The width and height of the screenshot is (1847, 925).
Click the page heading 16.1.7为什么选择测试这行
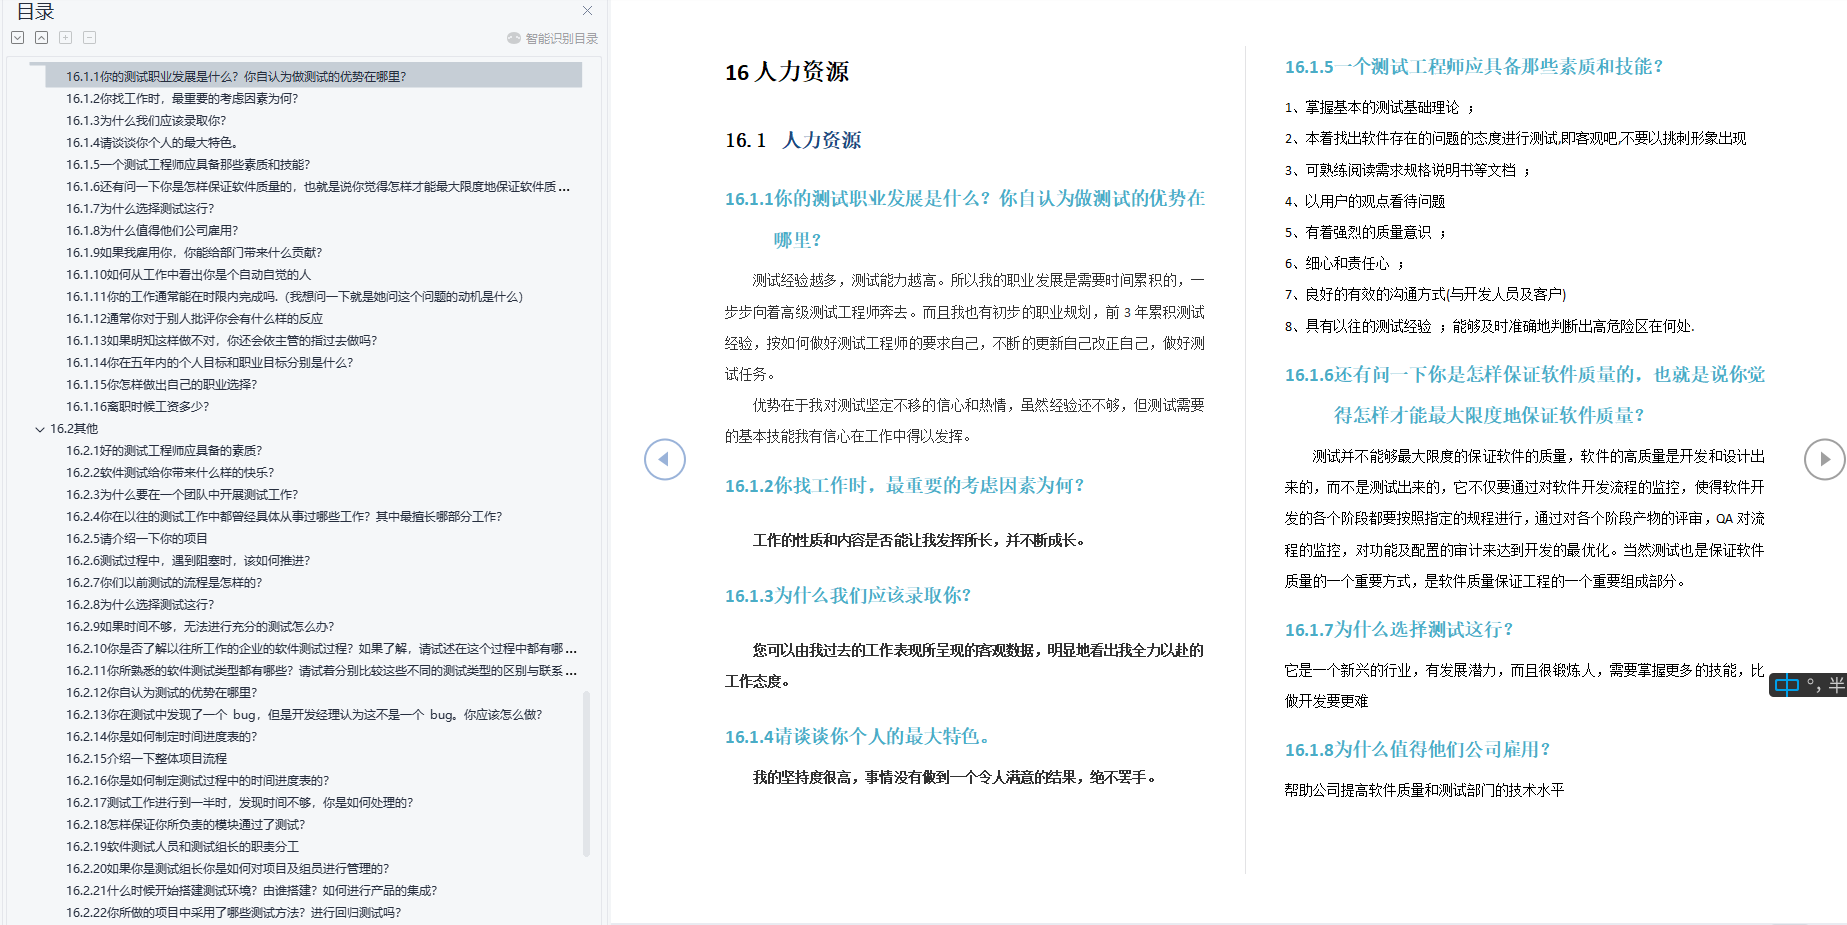pos(1399,630)
